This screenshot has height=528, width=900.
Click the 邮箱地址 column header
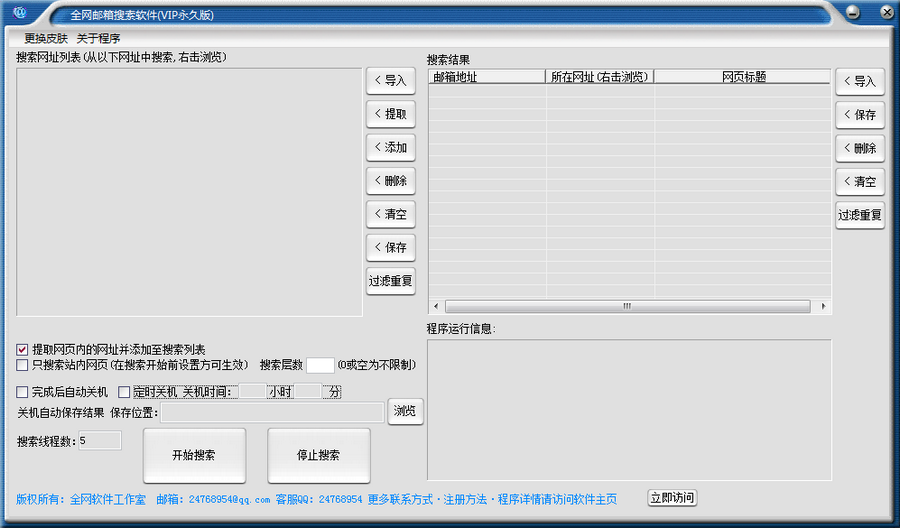click(x=487, y=77)
